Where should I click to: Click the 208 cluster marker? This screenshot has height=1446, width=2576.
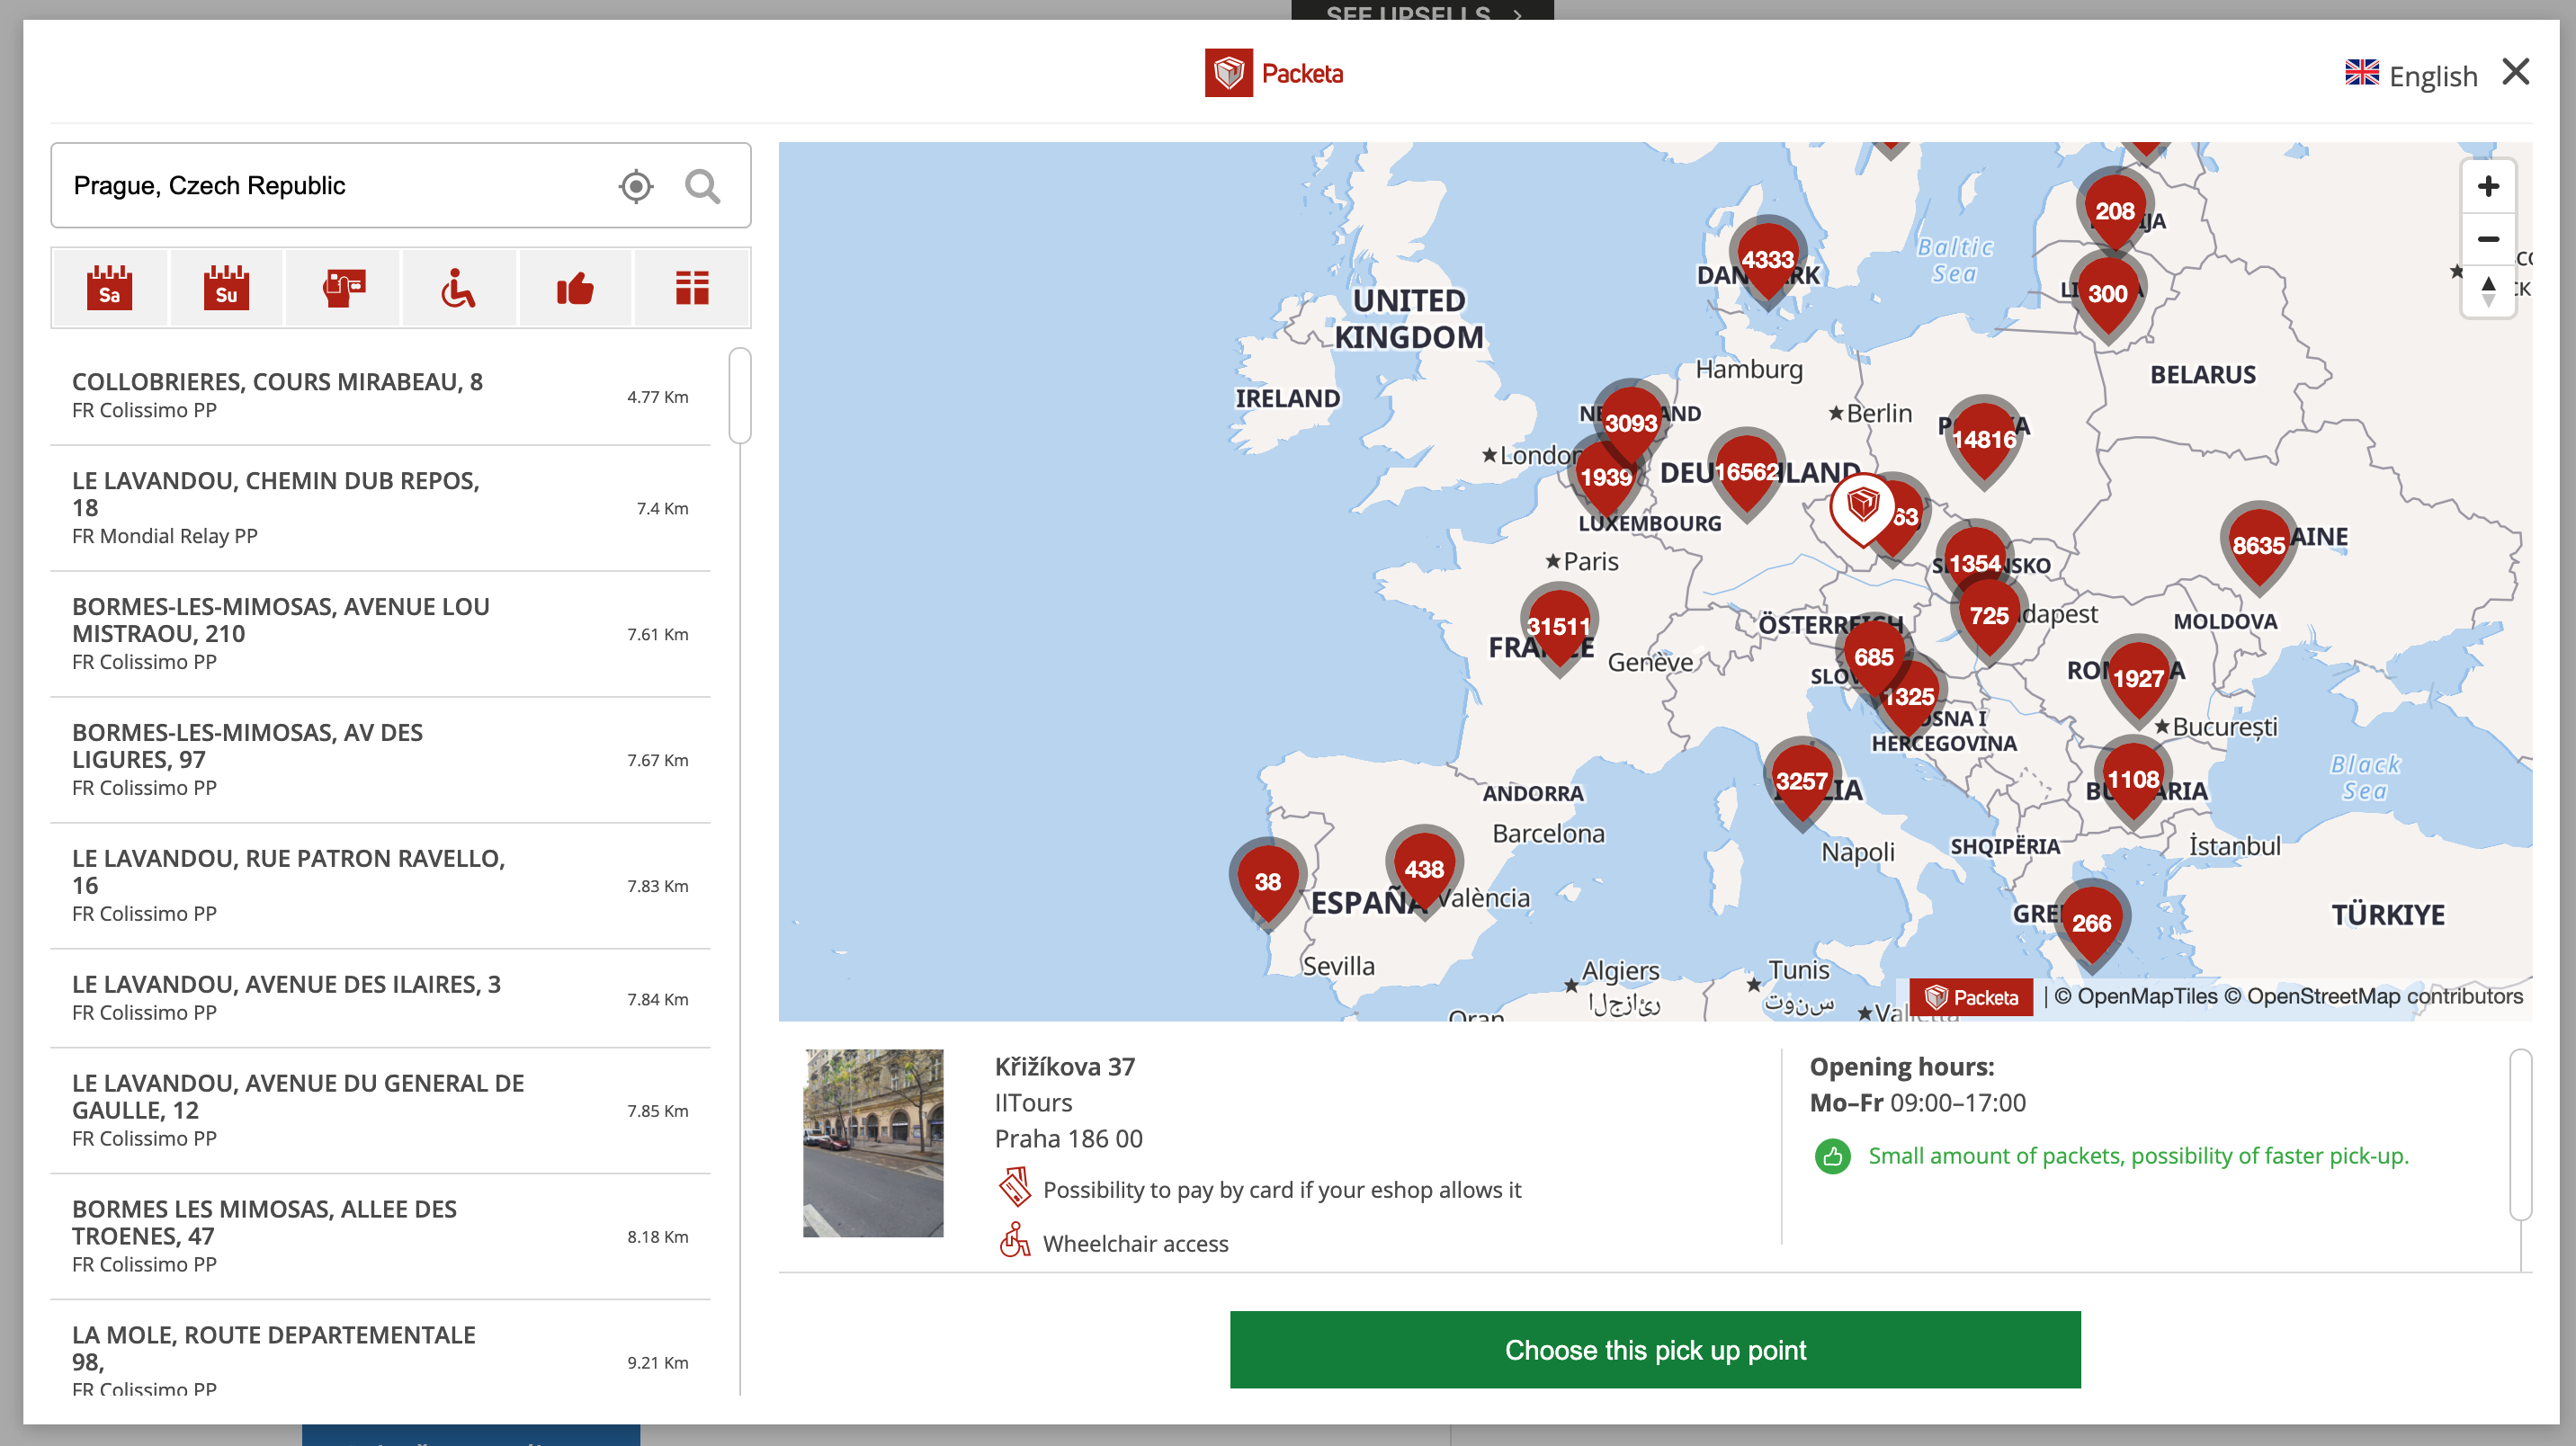[x=2114, y=211]
